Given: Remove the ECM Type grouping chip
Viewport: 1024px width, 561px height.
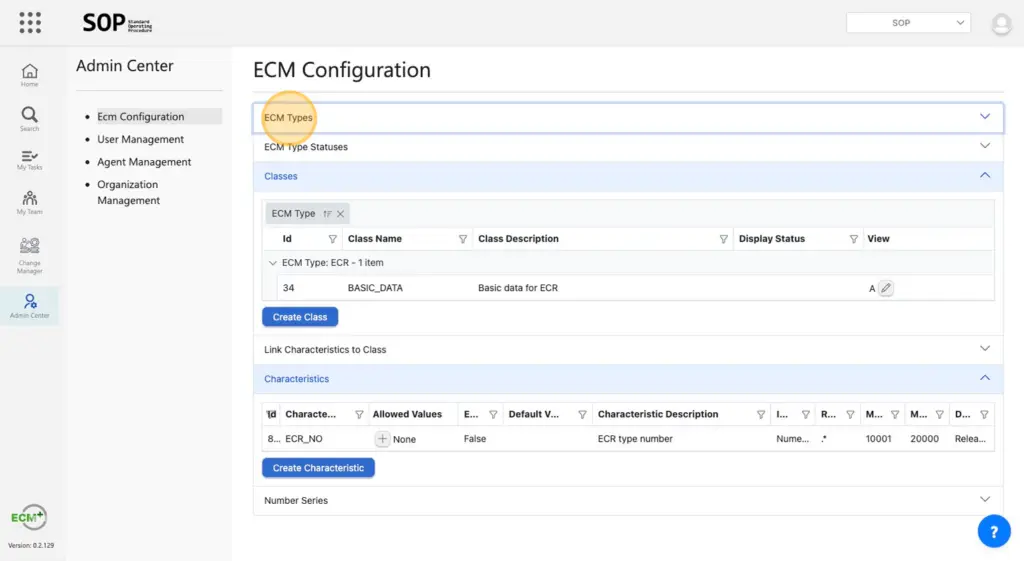Looking at the screenshot, I should 341,214.
